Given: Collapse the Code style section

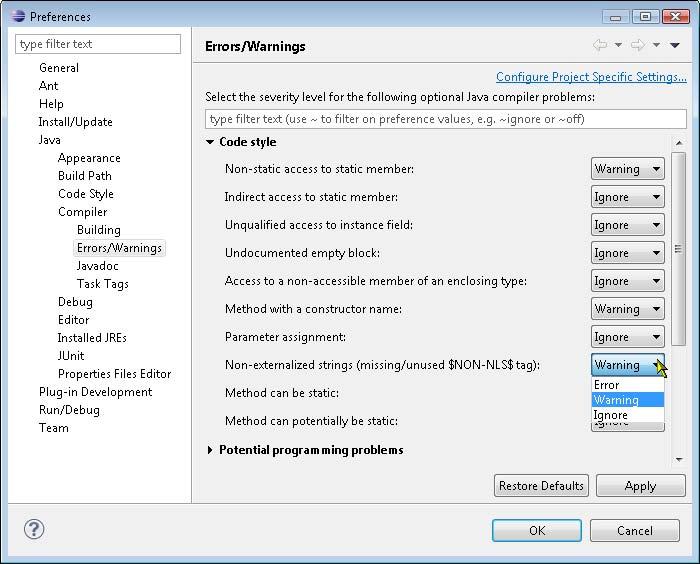Looking at the screenshot, I should 210,142.
